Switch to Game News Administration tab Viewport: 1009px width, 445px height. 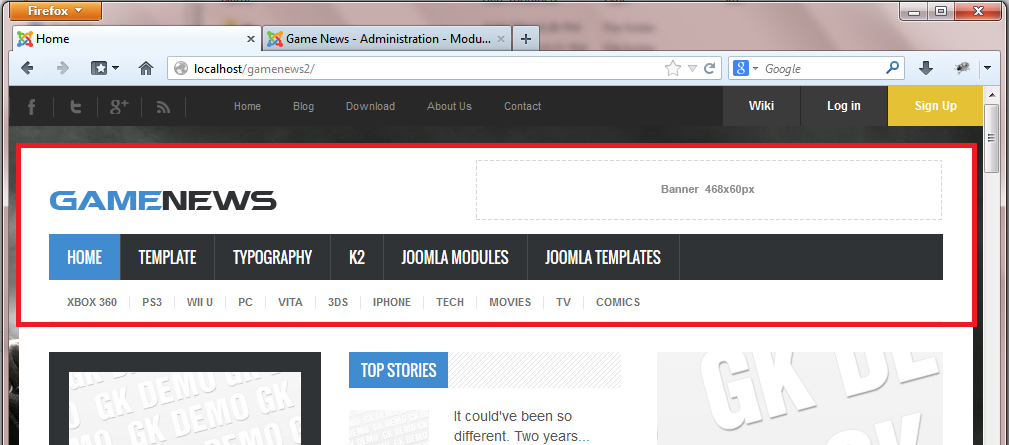point(387,39)
